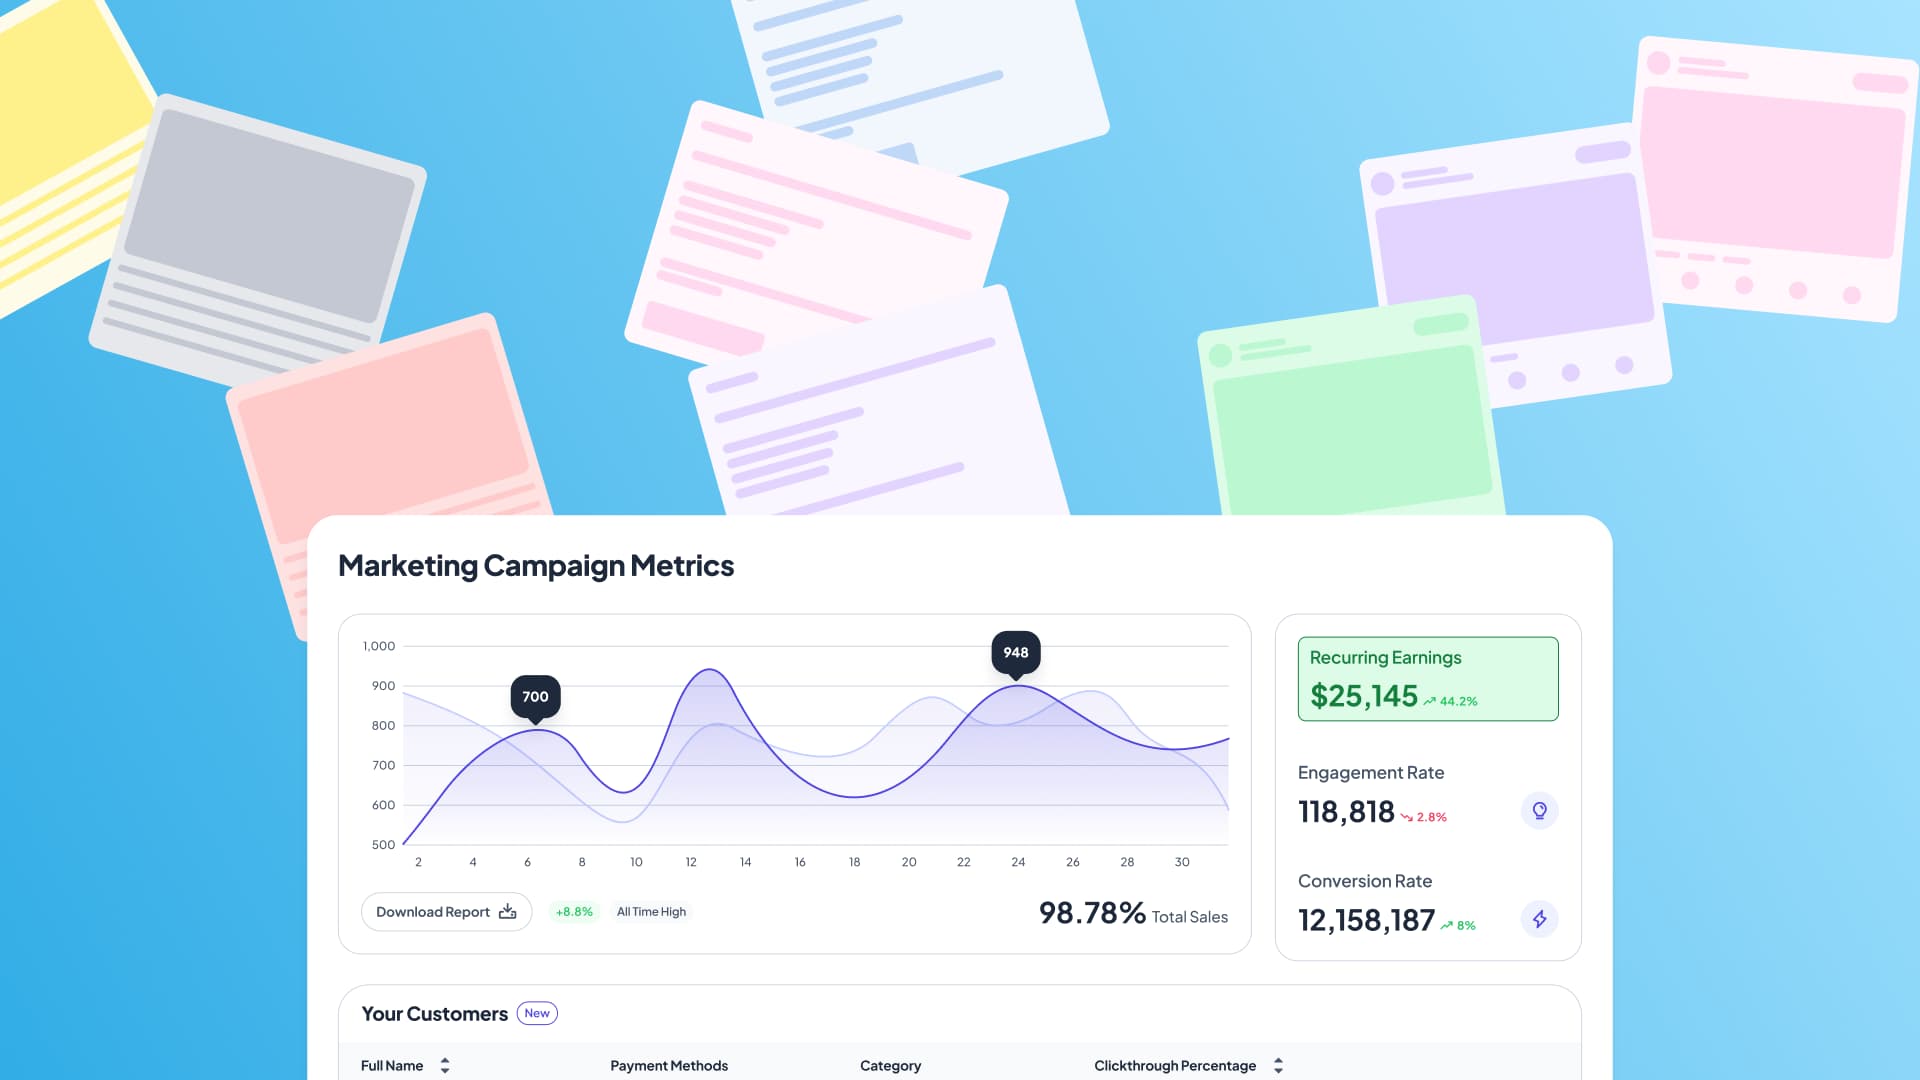Click the lightbulb icon next to Engagement Rate
1920x1080 pixels.
click(x=1539, y=811)
